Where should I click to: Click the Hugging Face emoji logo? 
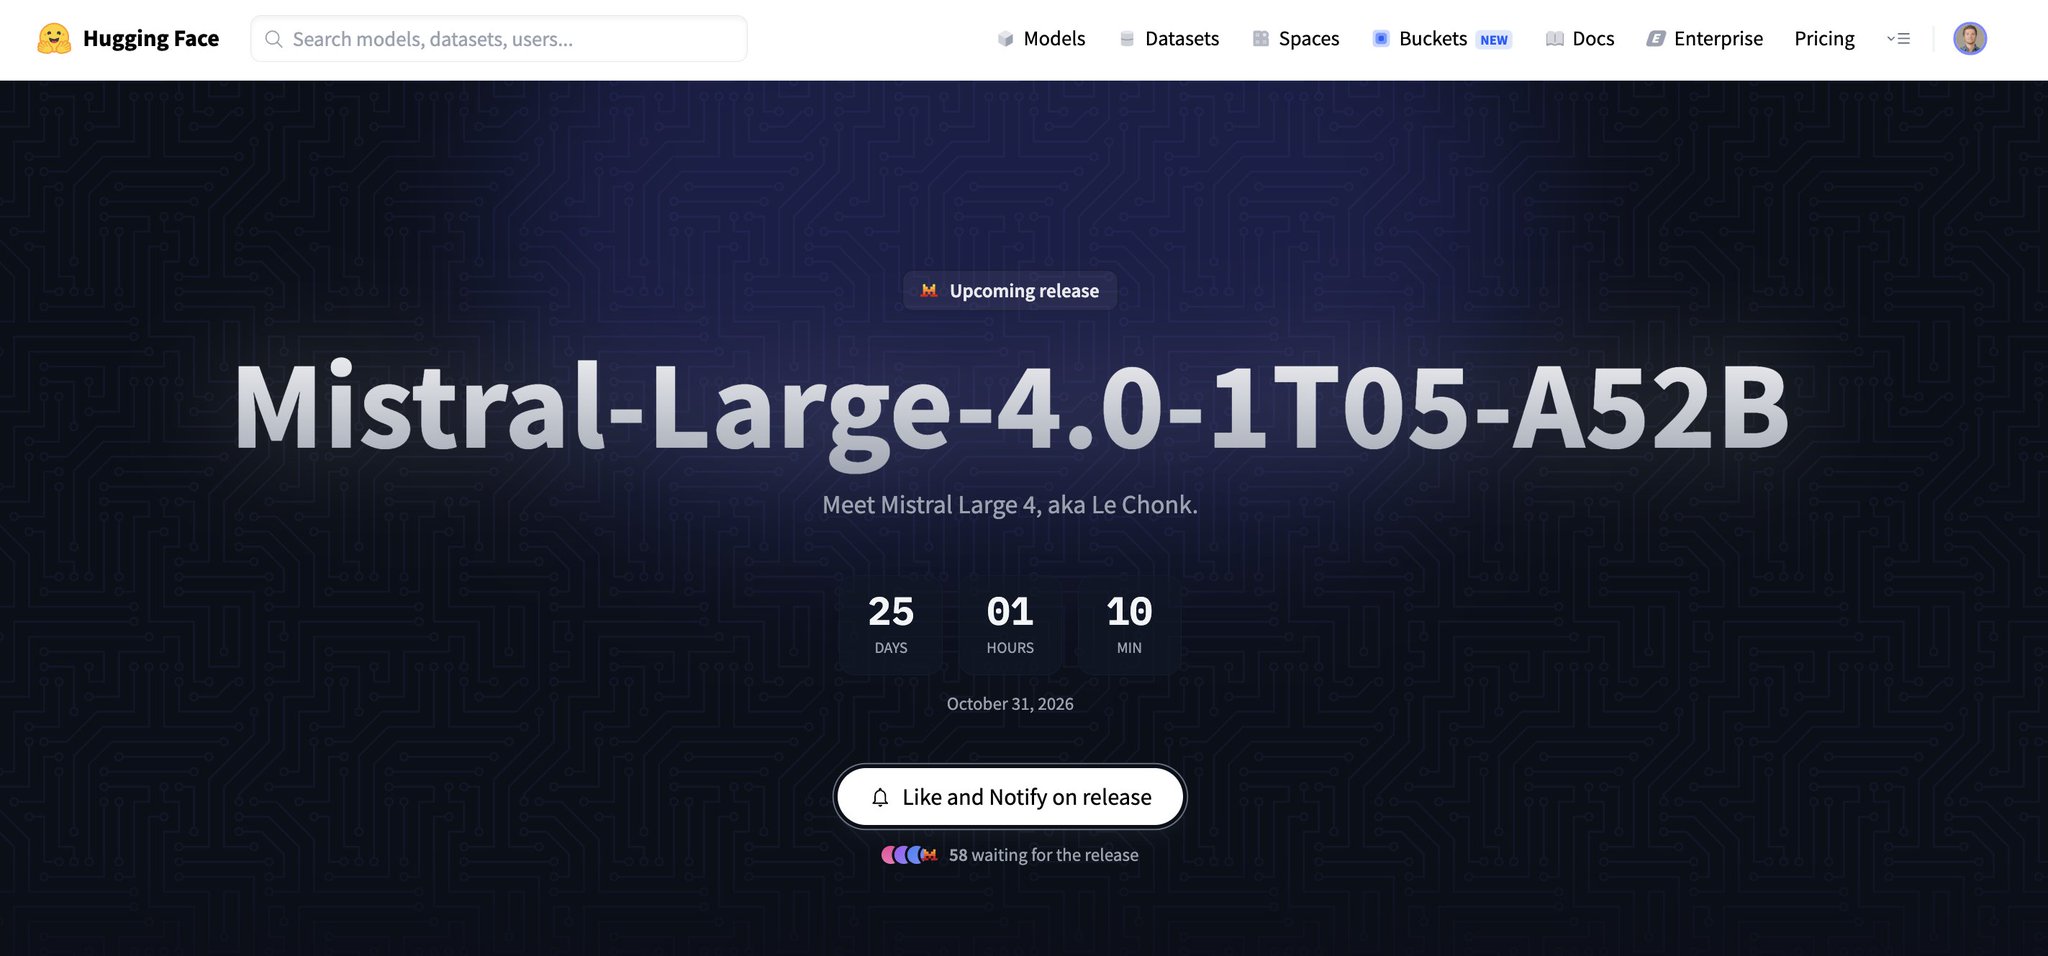(x=54, y=39)
